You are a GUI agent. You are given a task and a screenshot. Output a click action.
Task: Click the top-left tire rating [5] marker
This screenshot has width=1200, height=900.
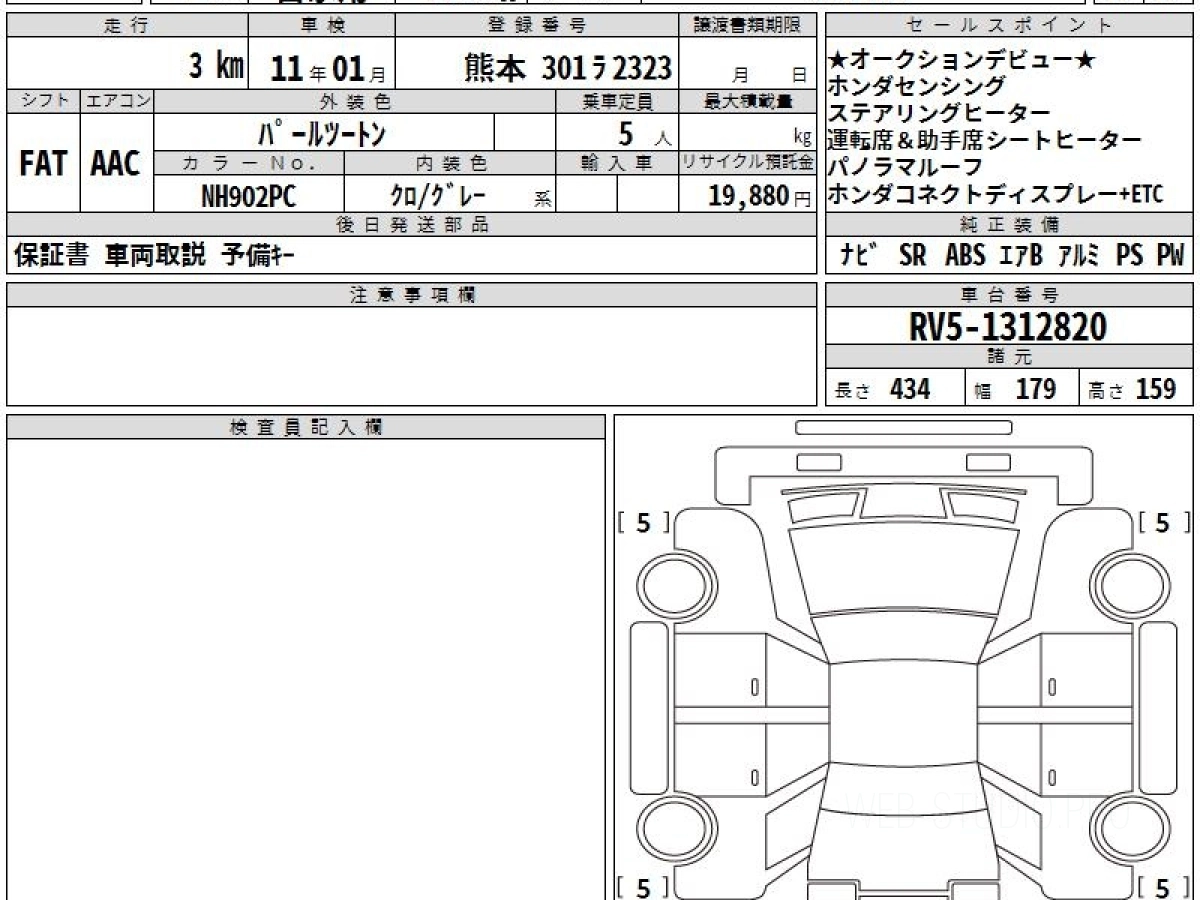643,522
